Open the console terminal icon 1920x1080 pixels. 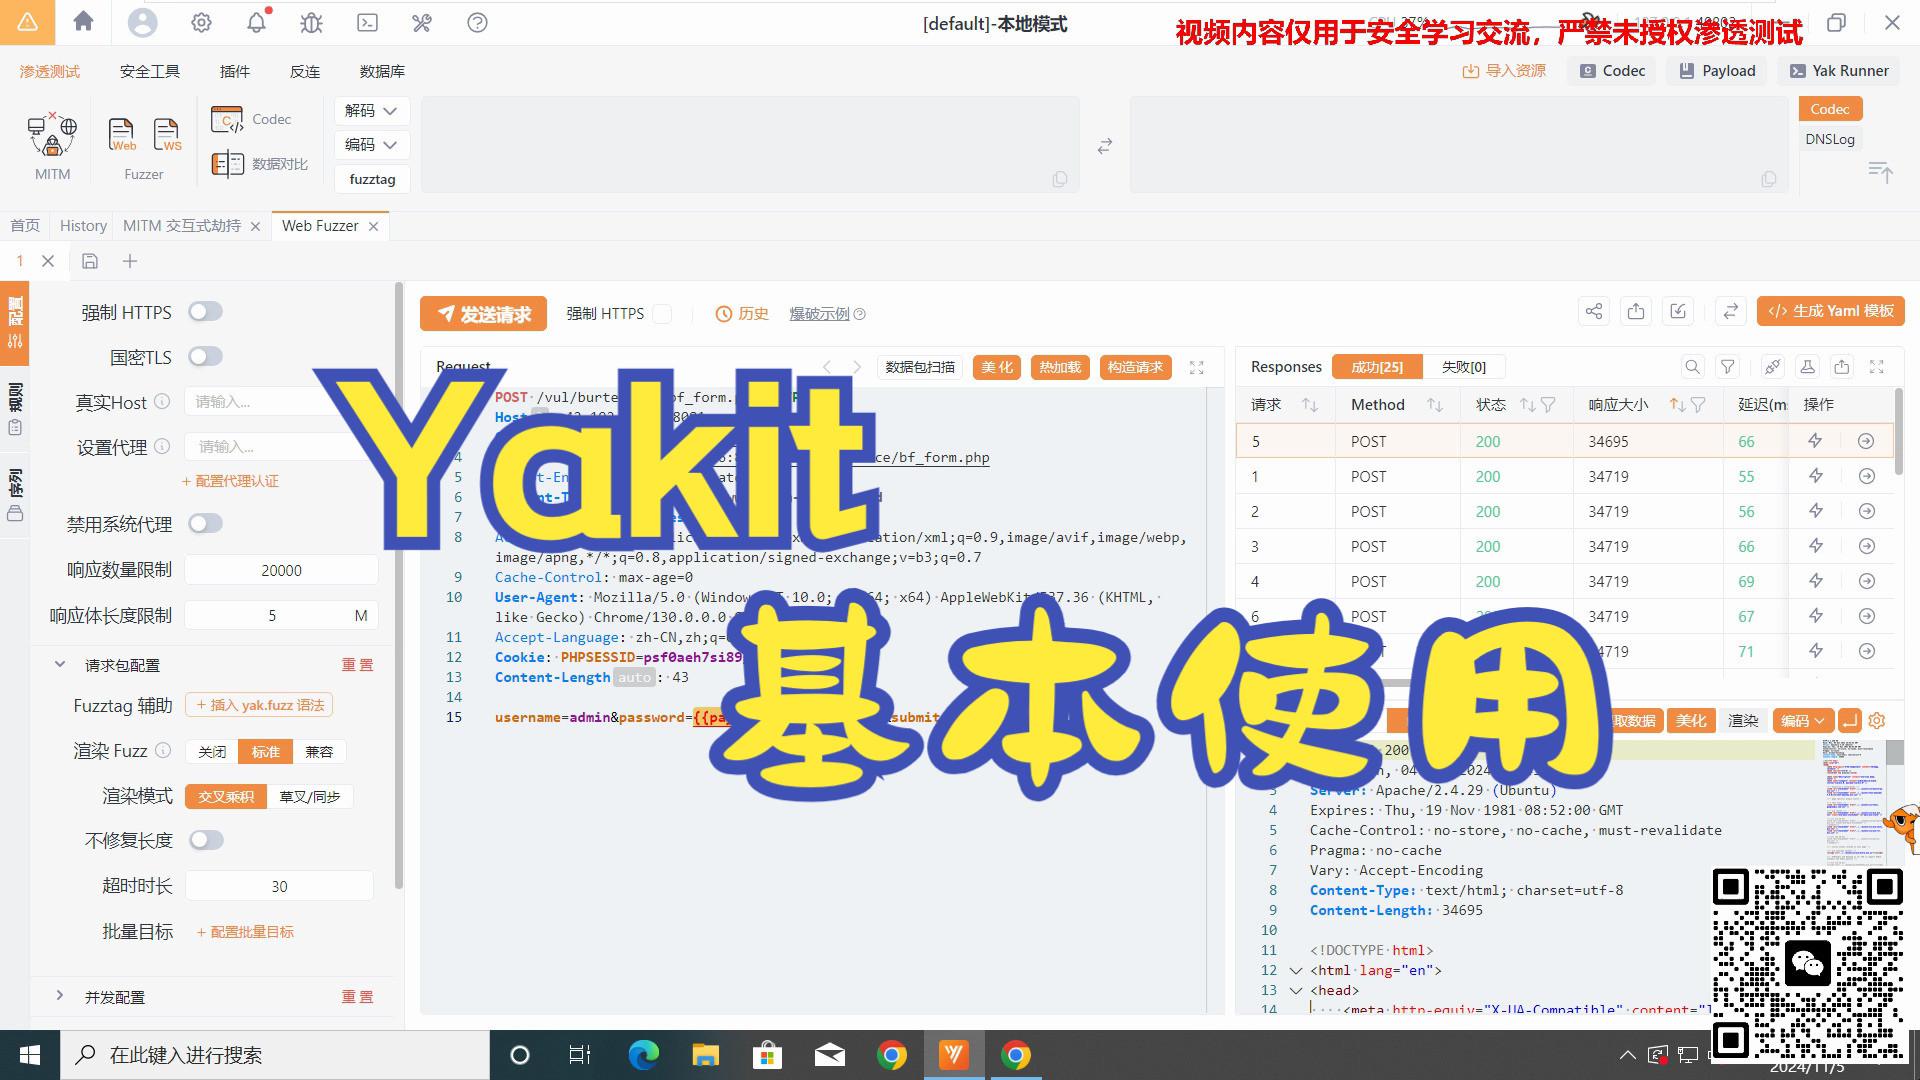[367, 22]
